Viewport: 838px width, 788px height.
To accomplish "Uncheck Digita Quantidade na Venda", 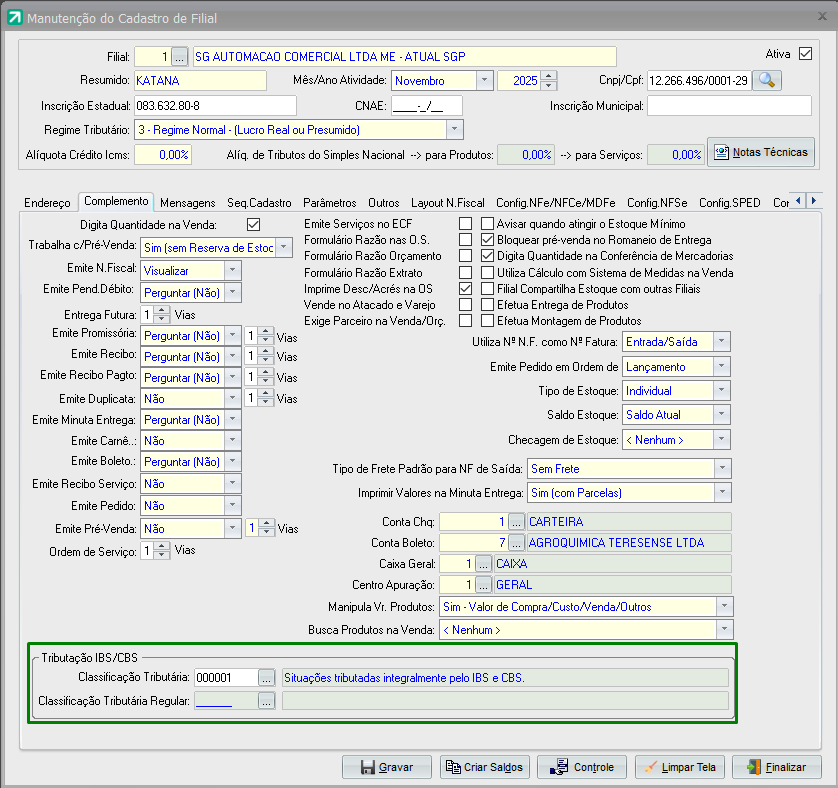I will click(x=253, y=224).
